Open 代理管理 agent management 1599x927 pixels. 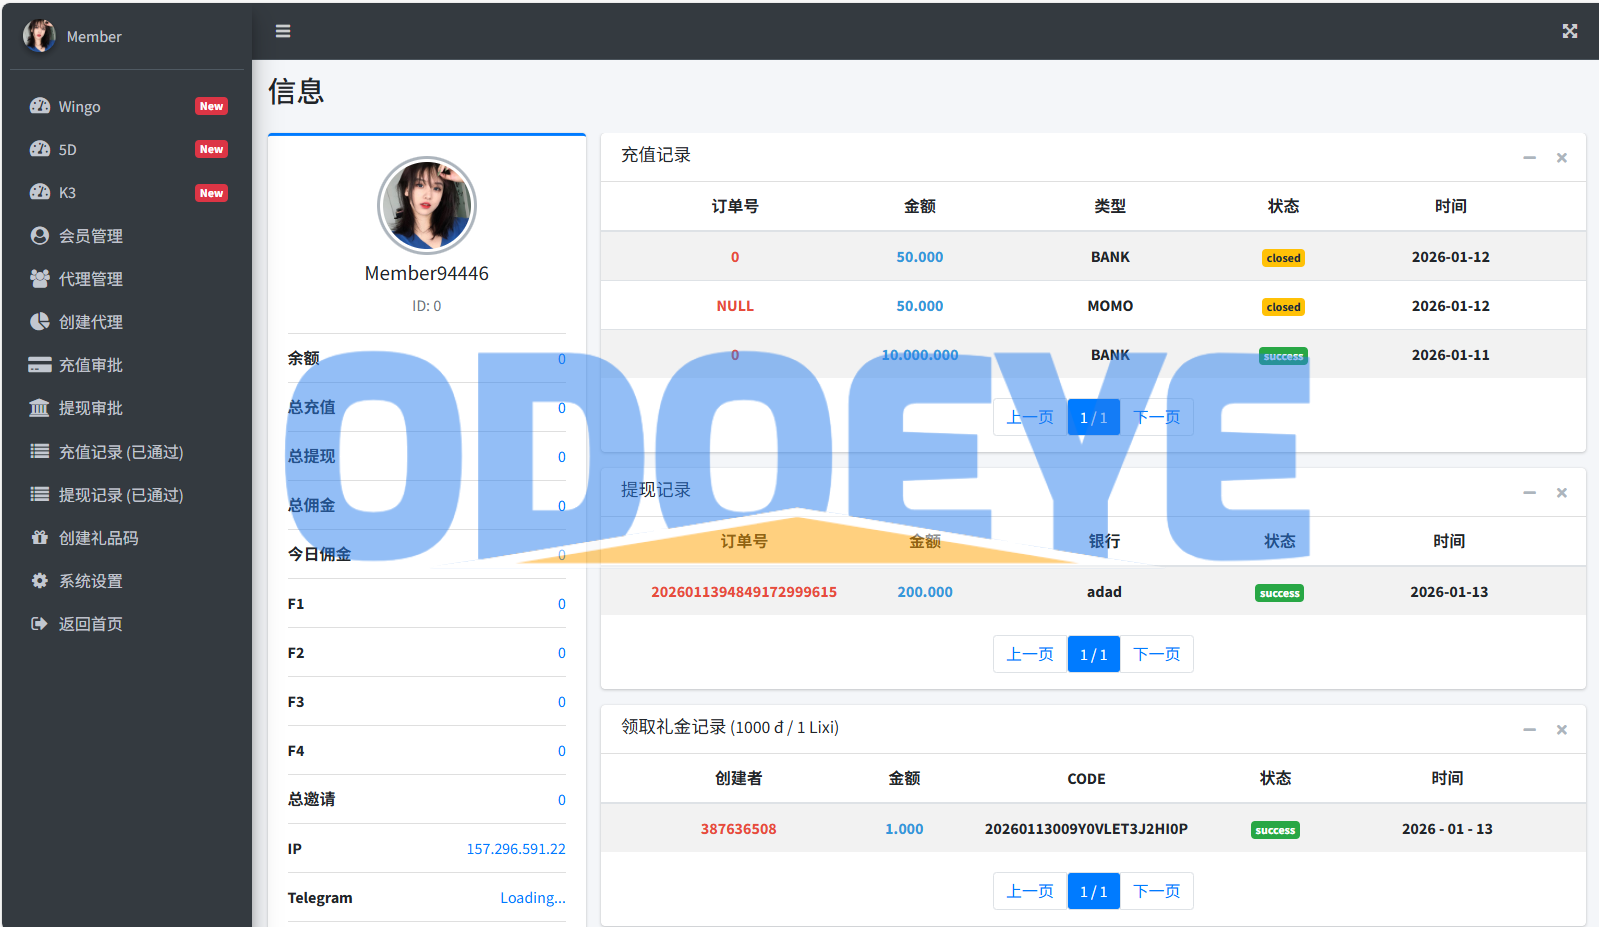[x=90, y=279]
